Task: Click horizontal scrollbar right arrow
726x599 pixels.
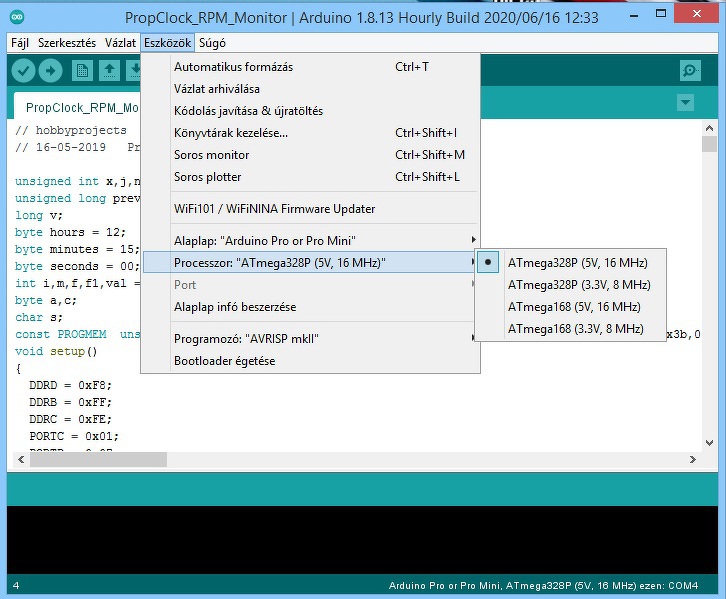Action: 693,460
